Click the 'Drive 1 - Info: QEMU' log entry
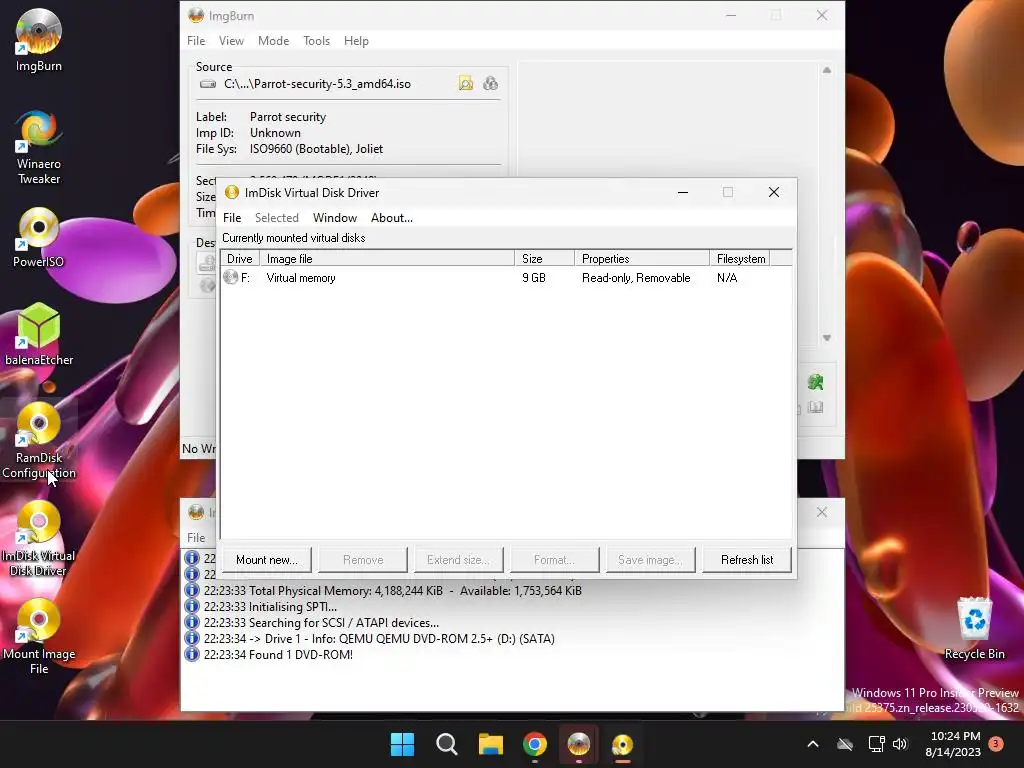This screenshot has width=1024, height=768. click(379, 639)
